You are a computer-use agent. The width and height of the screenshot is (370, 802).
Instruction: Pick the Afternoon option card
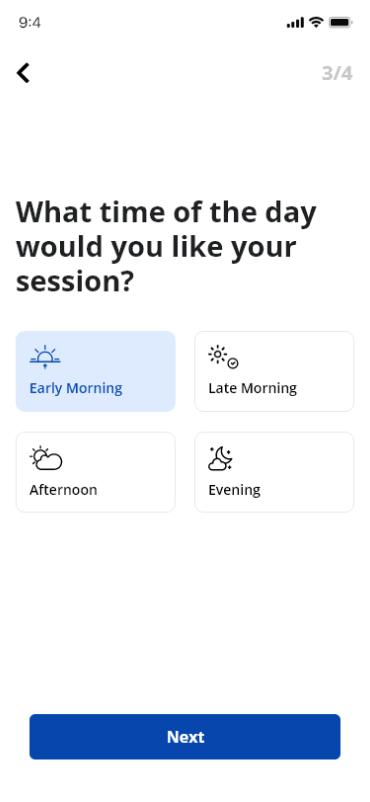(96, 472)
